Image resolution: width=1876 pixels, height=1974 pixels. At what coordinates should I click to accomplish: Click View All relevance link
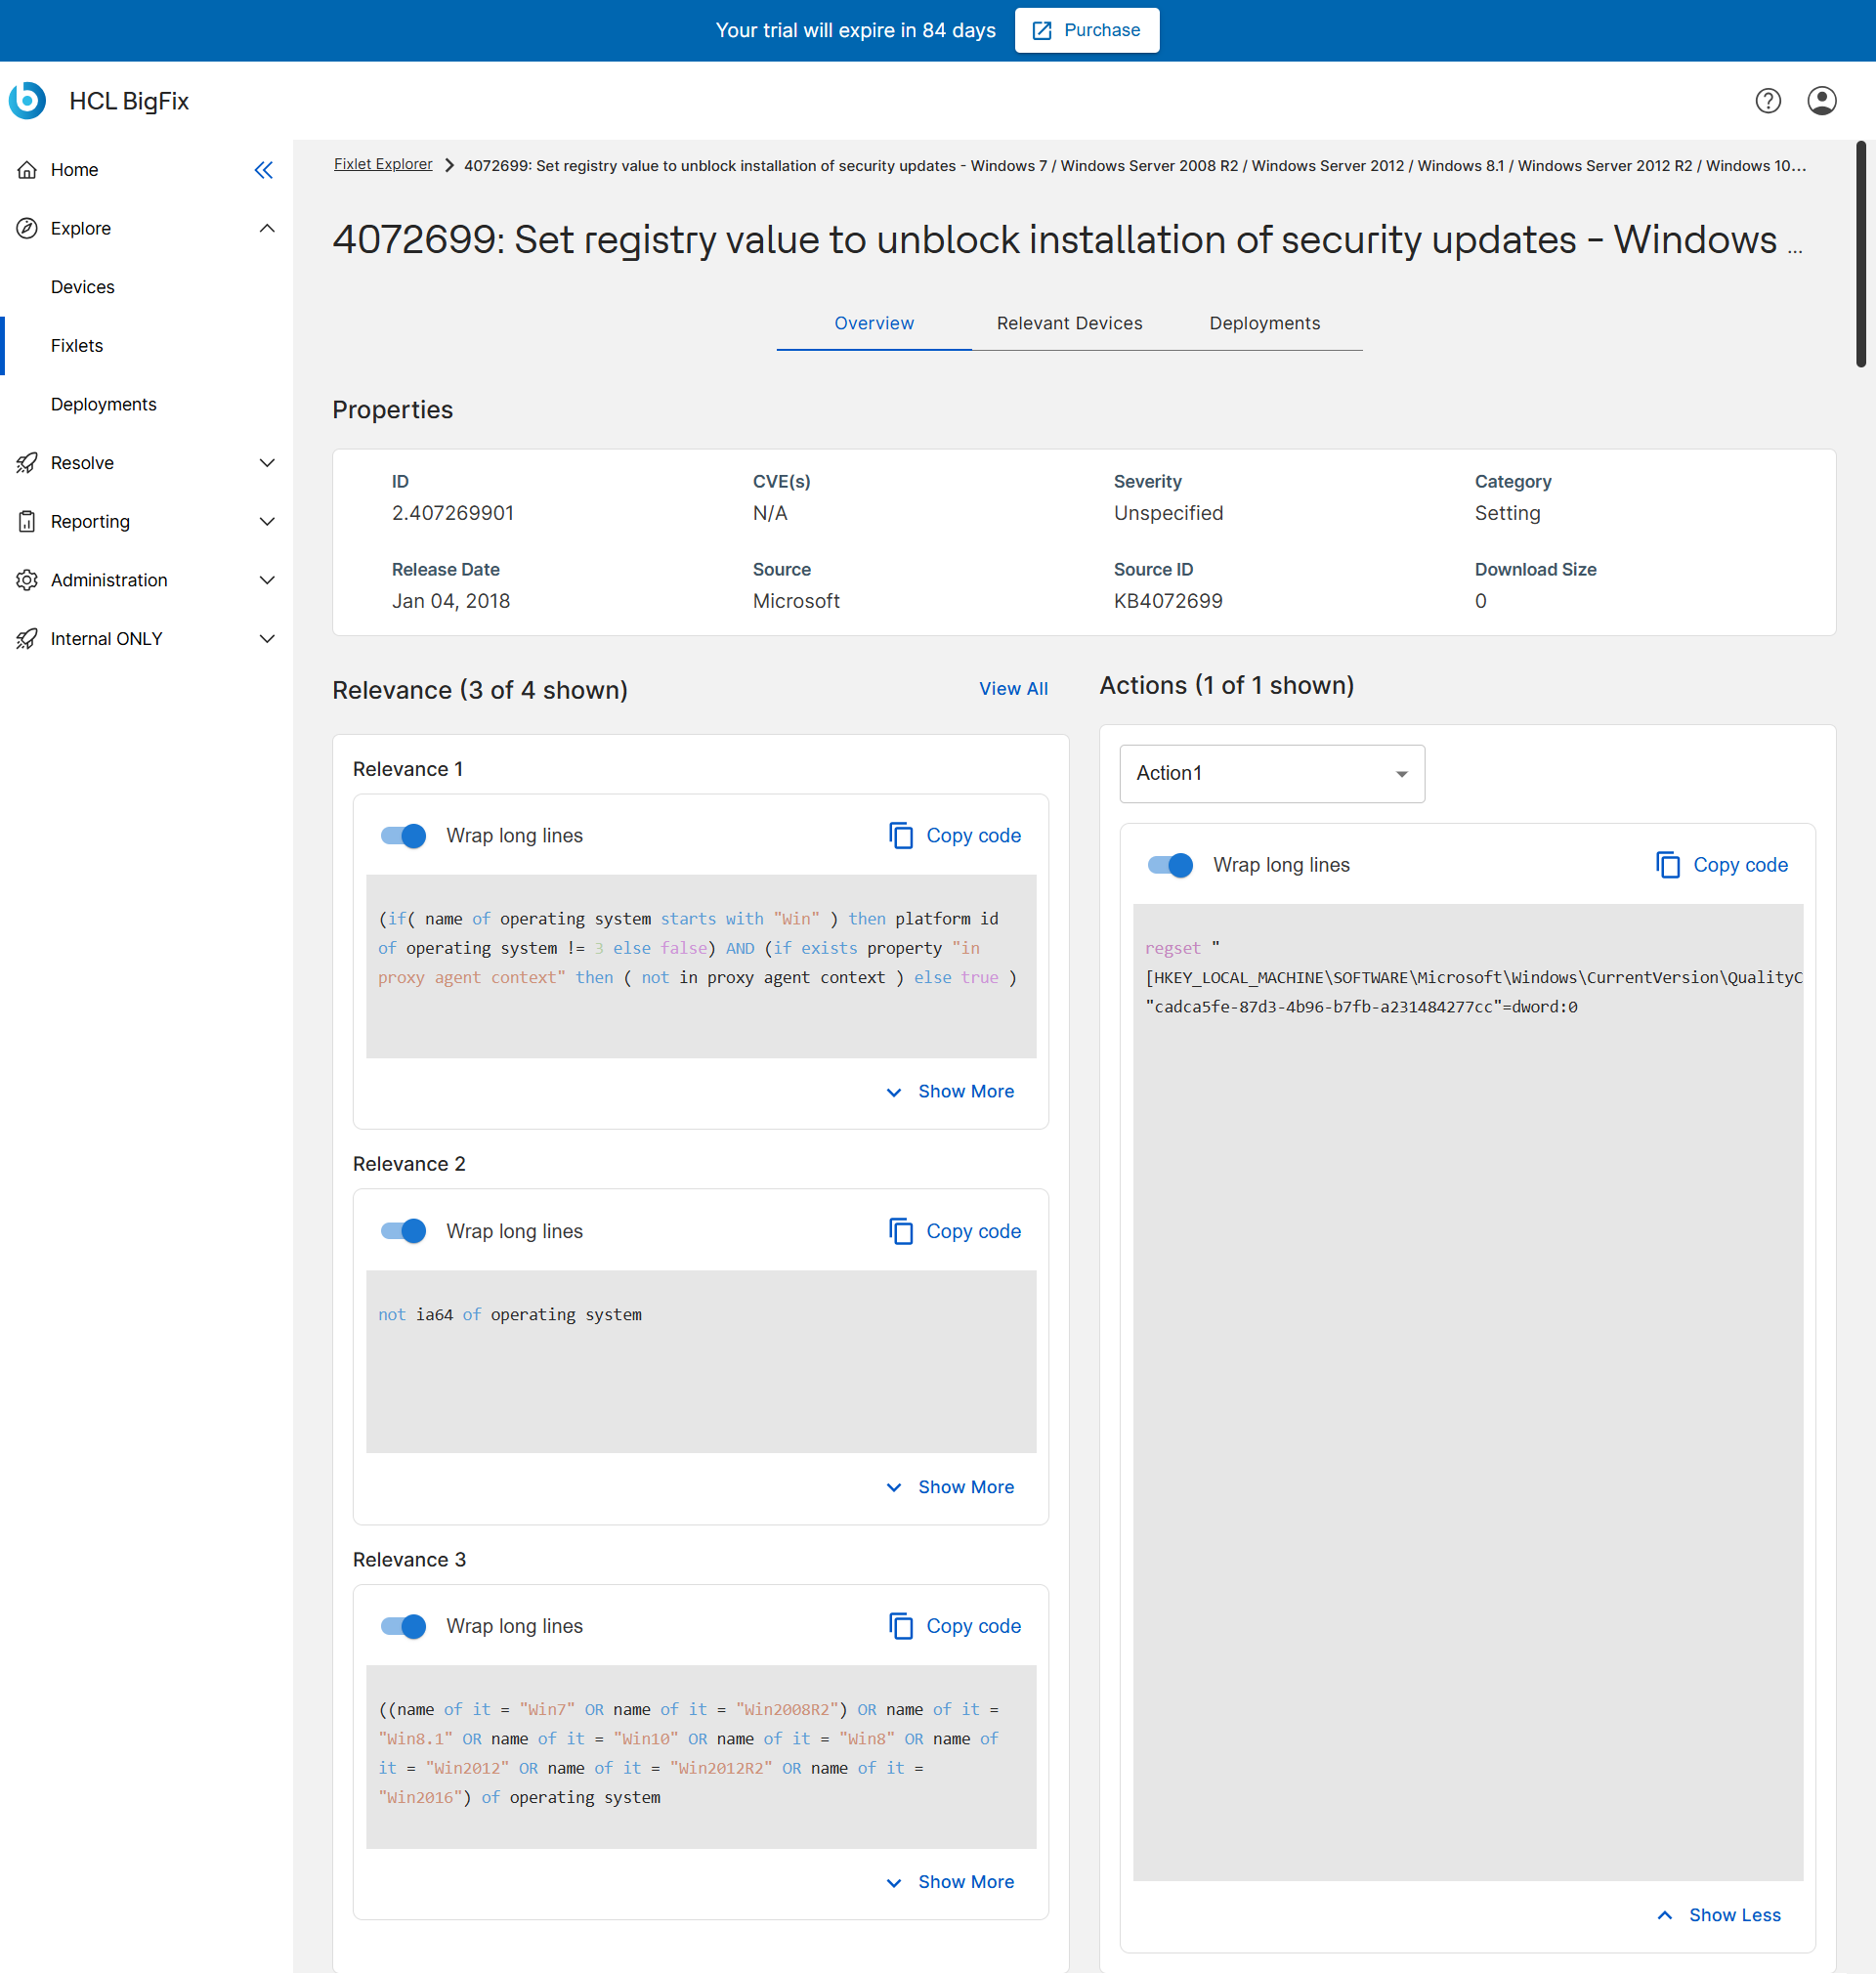point(1012,689)
